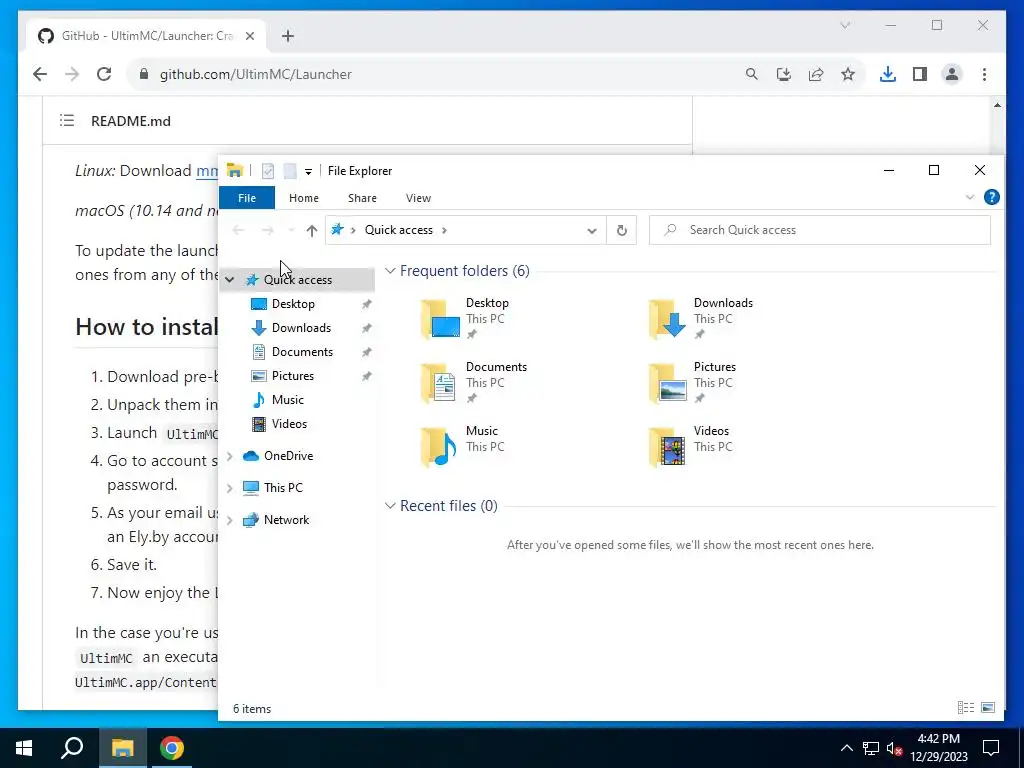Viewport: 1024px width, 768px height.
Task: Open README.md outline list icon
Action: point(67,121)
